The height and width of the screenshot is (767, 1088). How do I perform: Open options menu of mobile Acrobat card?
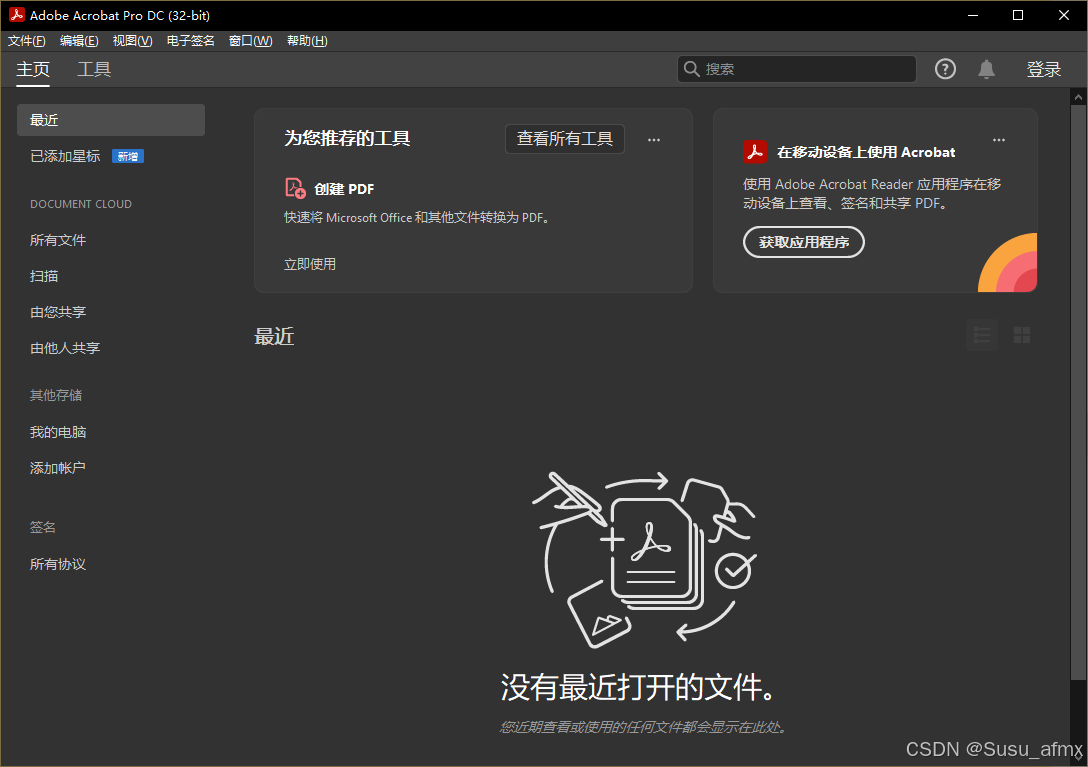point(998,140)
